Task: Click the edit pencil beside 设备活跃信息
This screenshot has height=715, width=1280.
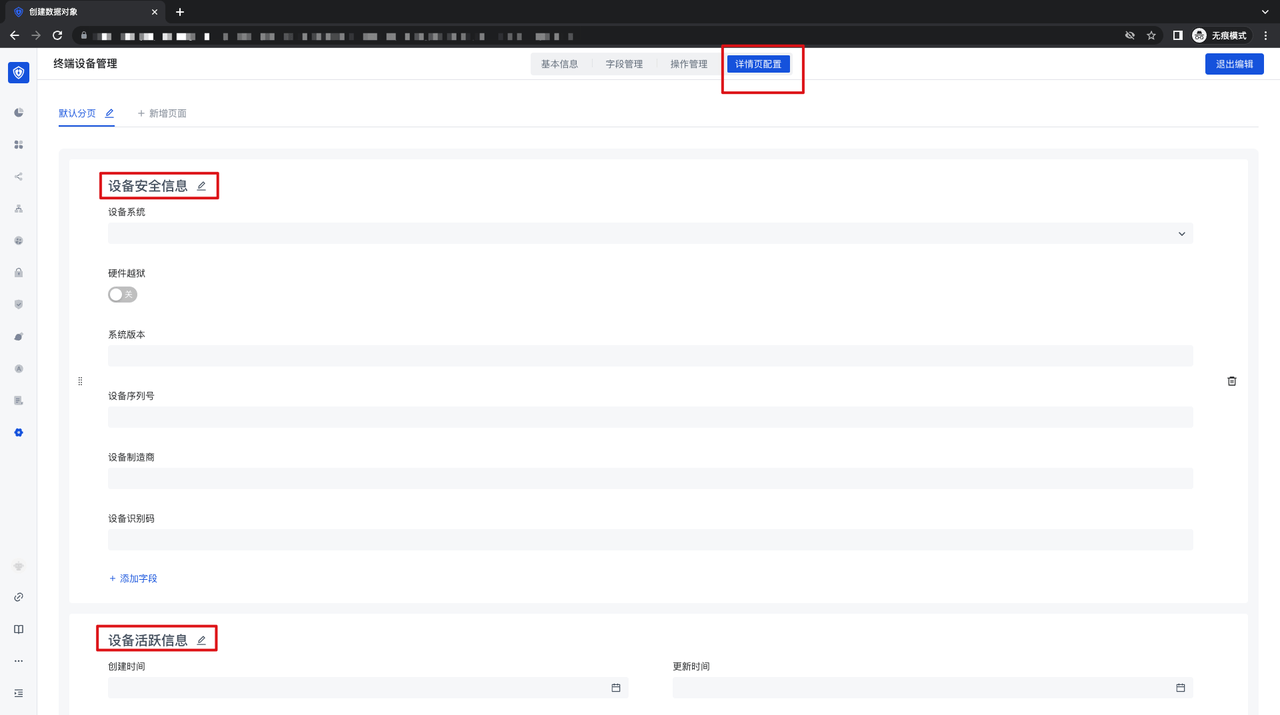Action: click(x=201, y=640)
